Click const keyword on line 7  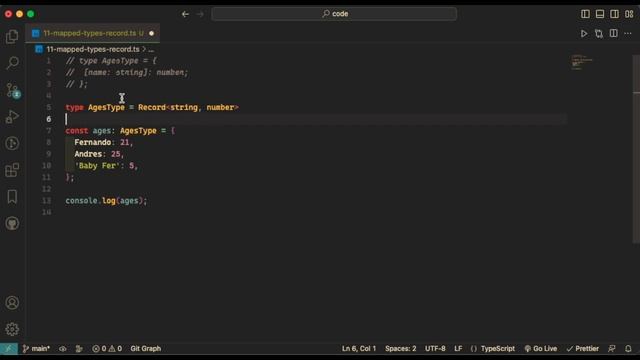77,131
